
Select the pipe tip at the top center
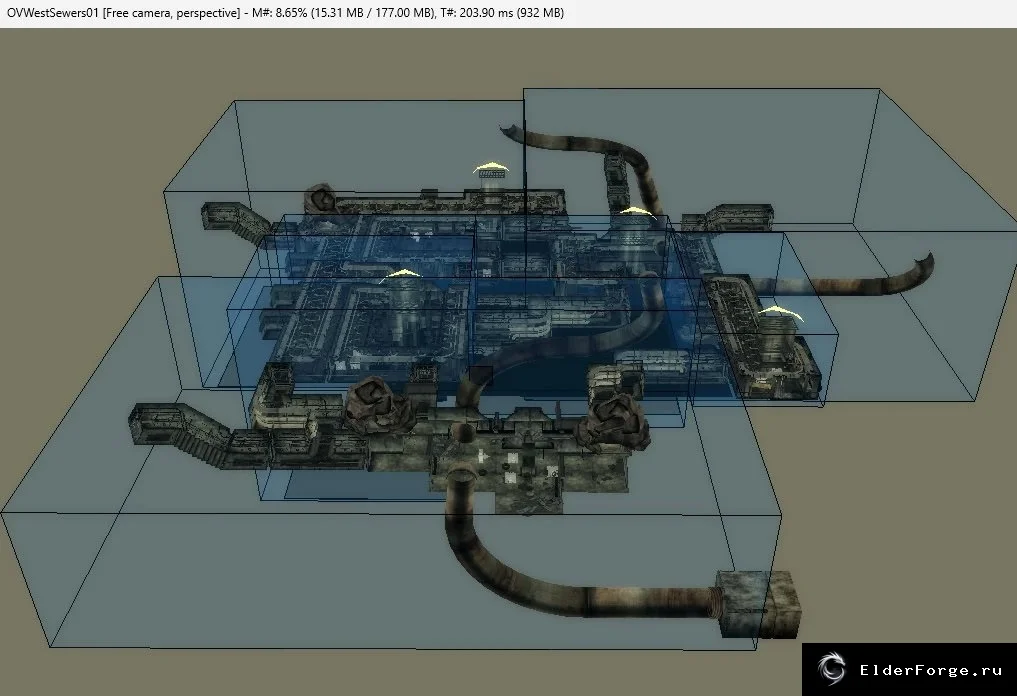512,130
